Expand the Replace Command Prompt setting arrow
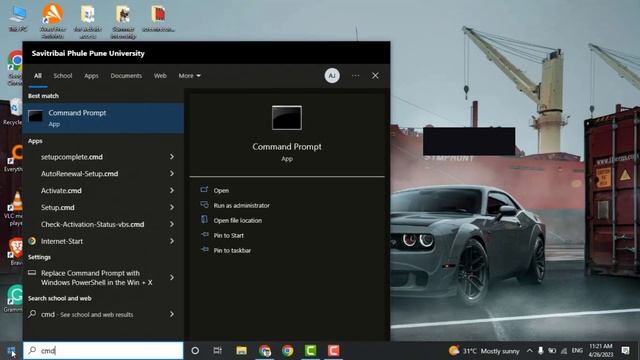640x360 pixels. (x=172, y=278)
